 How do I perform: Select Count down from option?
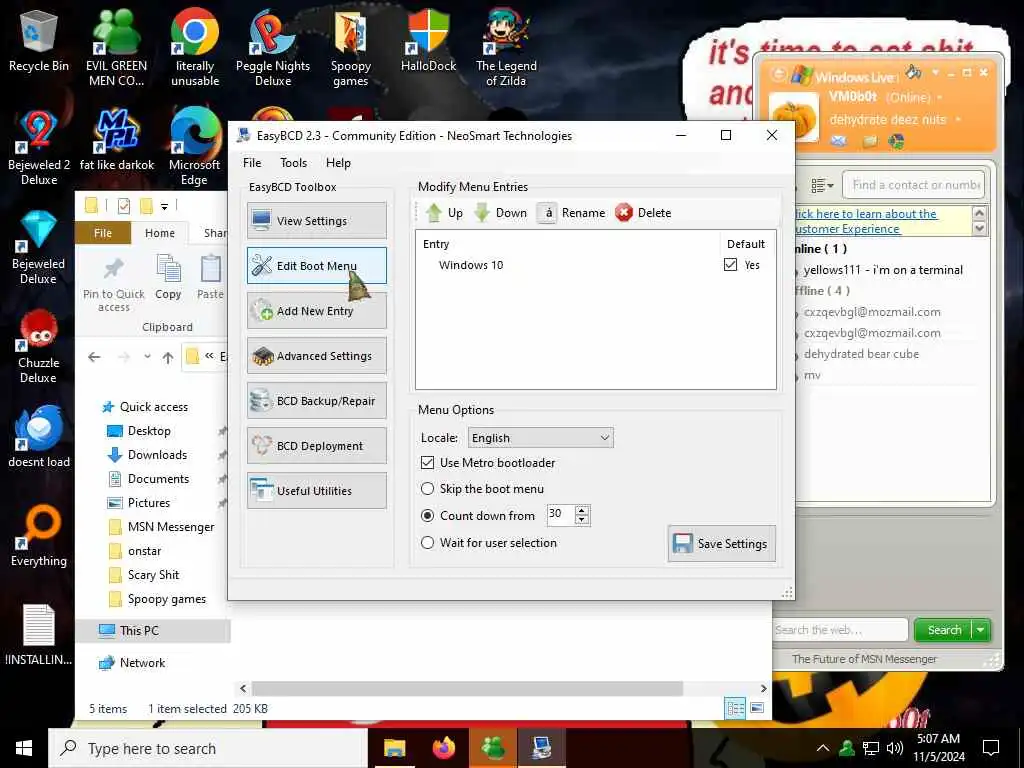(428, 515)
